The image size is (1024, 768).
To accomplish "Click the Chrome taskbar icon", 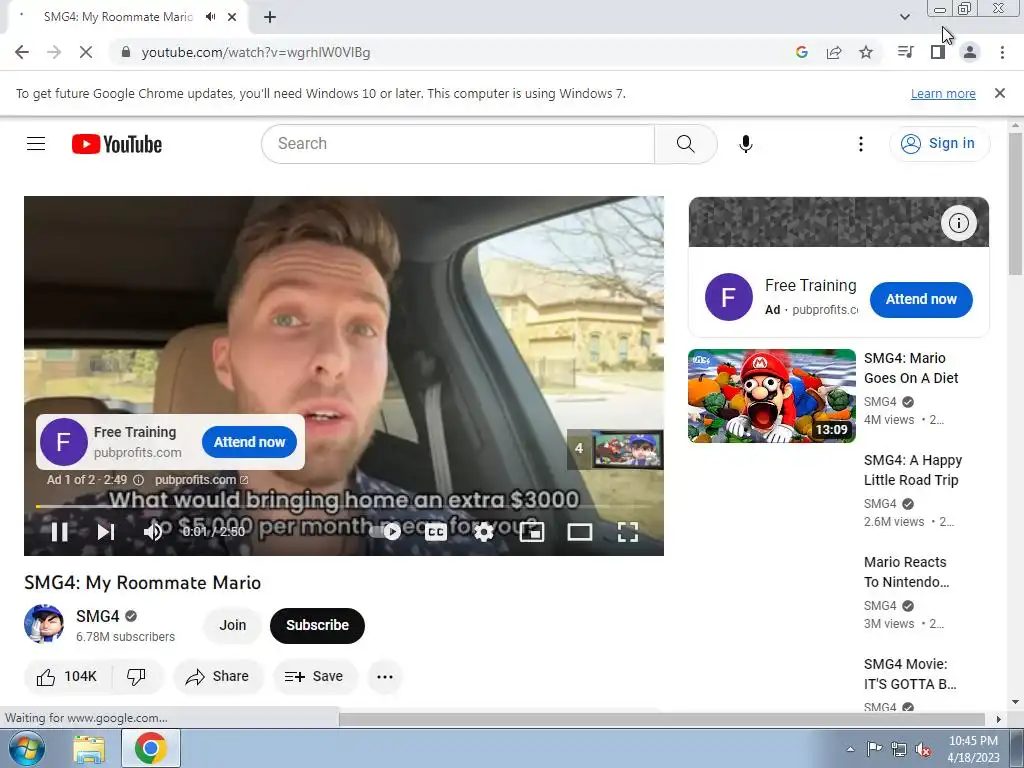I will (150, 748).
